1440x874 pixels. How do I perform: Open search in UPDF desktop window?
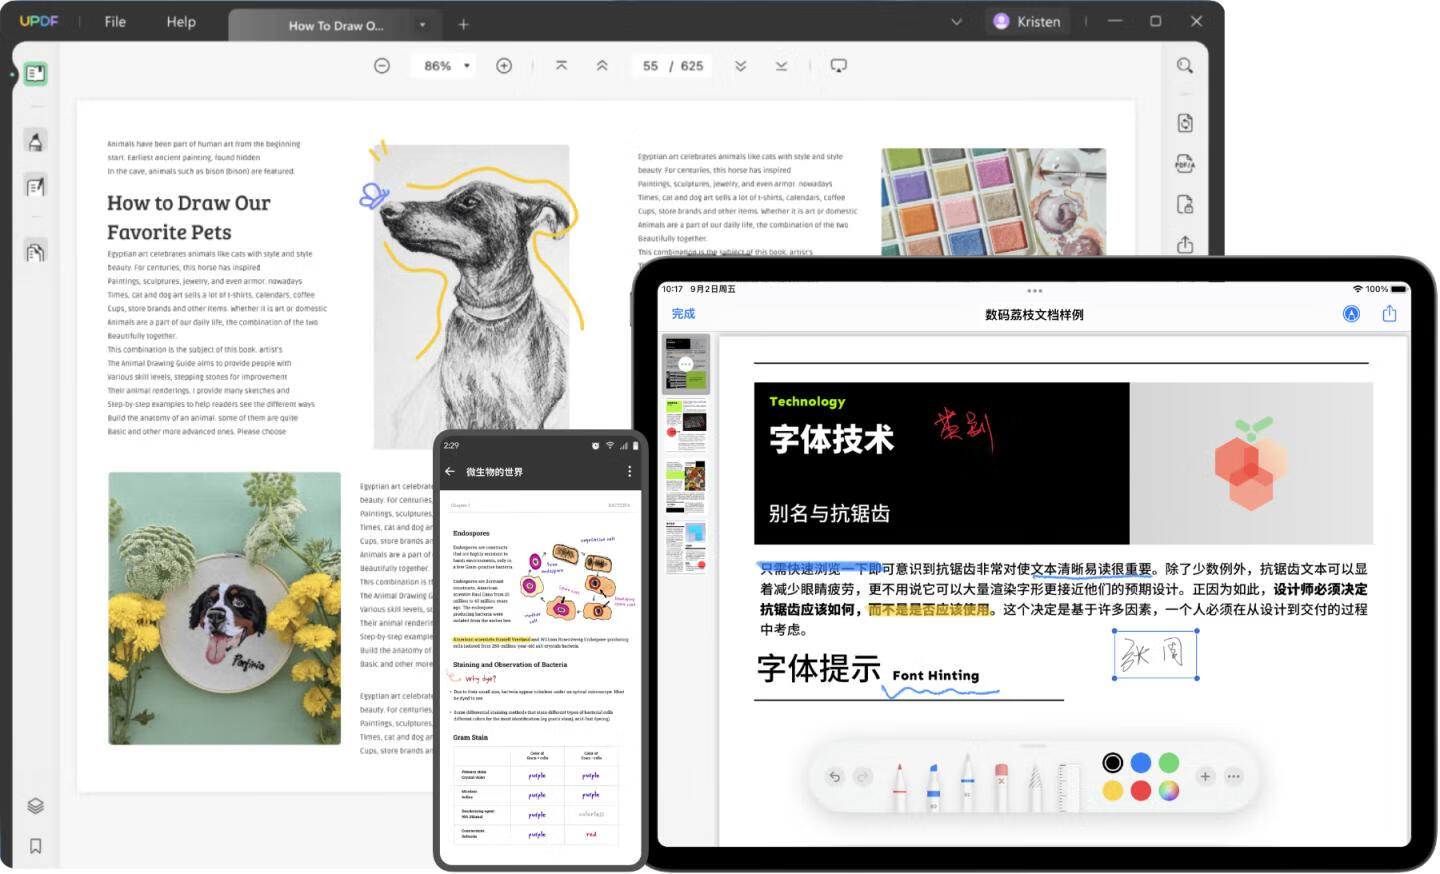[x=1185, y=66]
